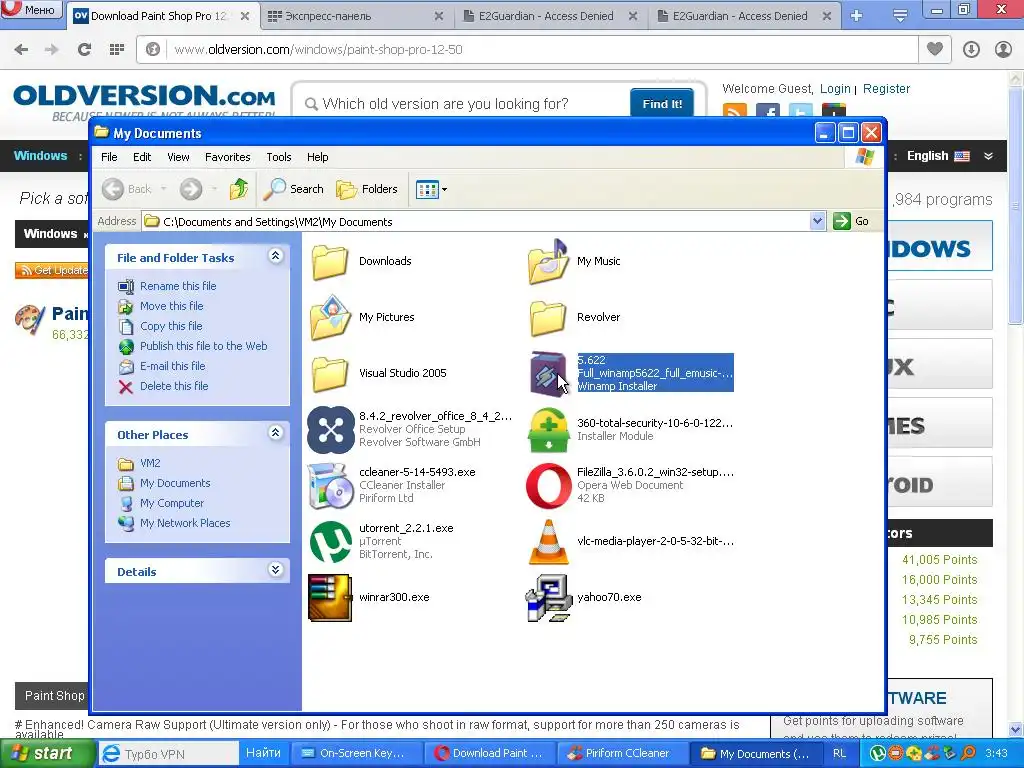This screenshot has width=1024, height=768.
Task: Open the Tools menu
Action: (278, 157)
